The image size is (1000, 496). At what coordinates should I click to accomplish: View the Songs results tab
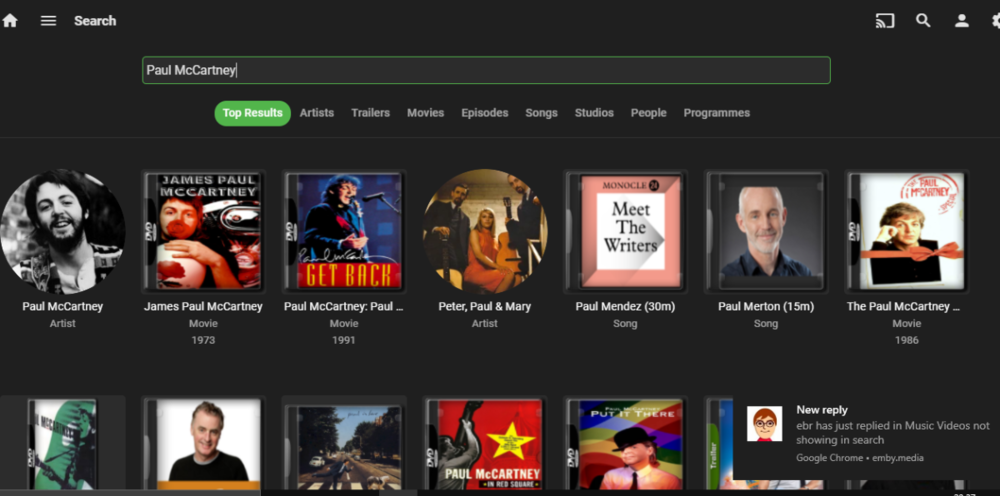541,113
